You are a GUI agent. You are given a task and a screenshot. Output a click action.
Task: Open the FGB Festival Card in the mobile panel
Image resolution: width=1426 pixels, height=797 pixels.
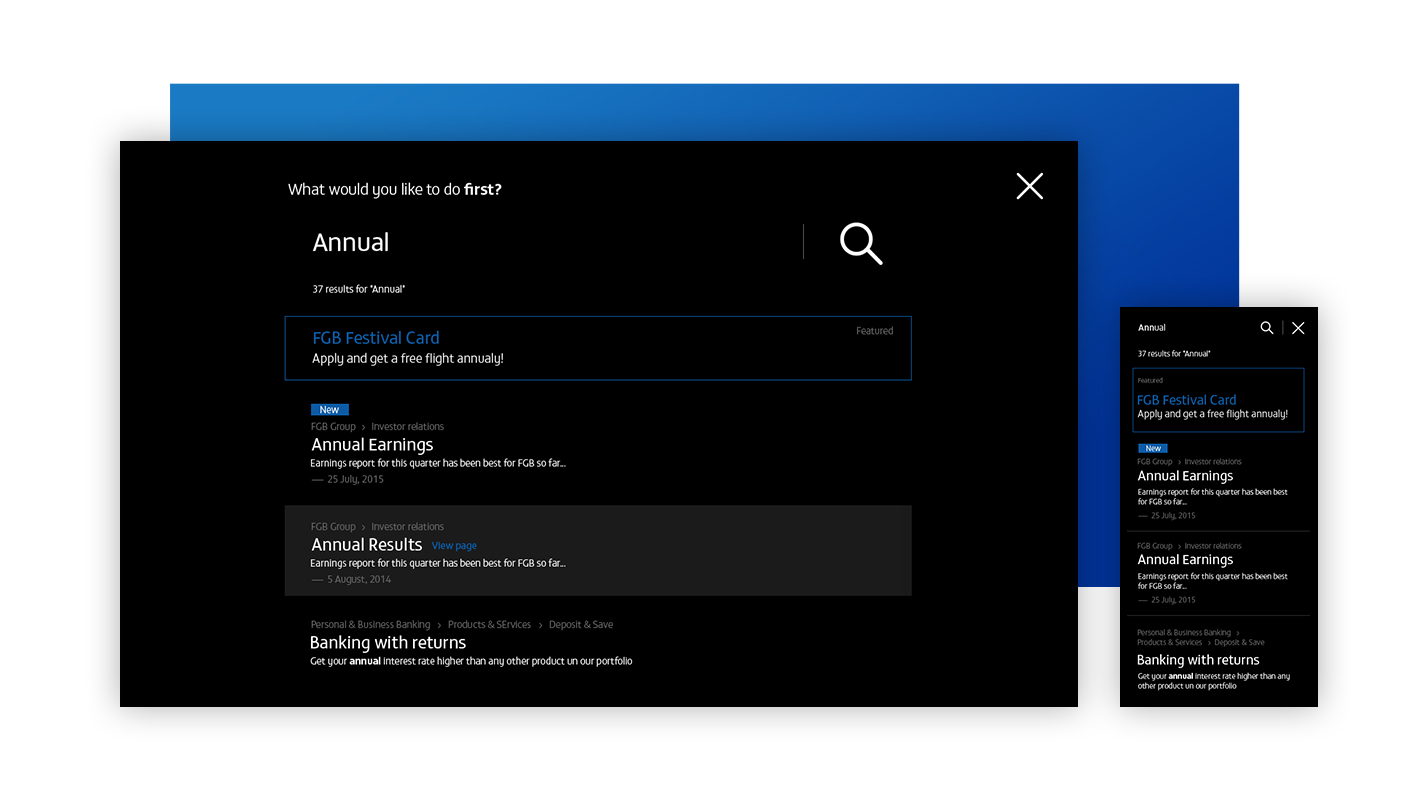pyautogui.click(x=1186, y=400)
